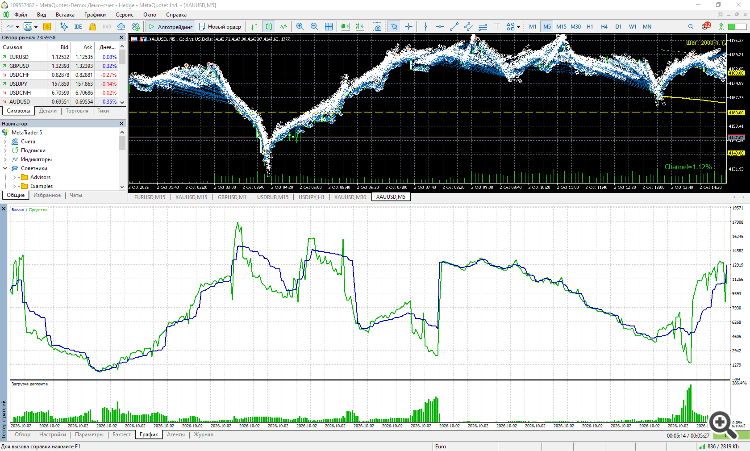Open the Графики menu
This screenshot has height=451, width=750.
click(95, 14)
